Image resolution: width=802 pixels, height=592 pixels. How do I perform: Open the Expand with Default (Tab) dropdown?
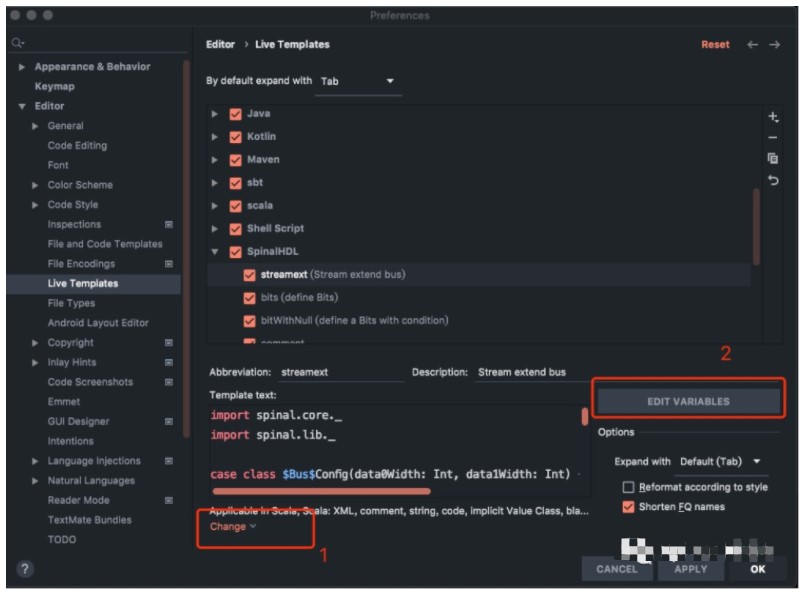720,462
